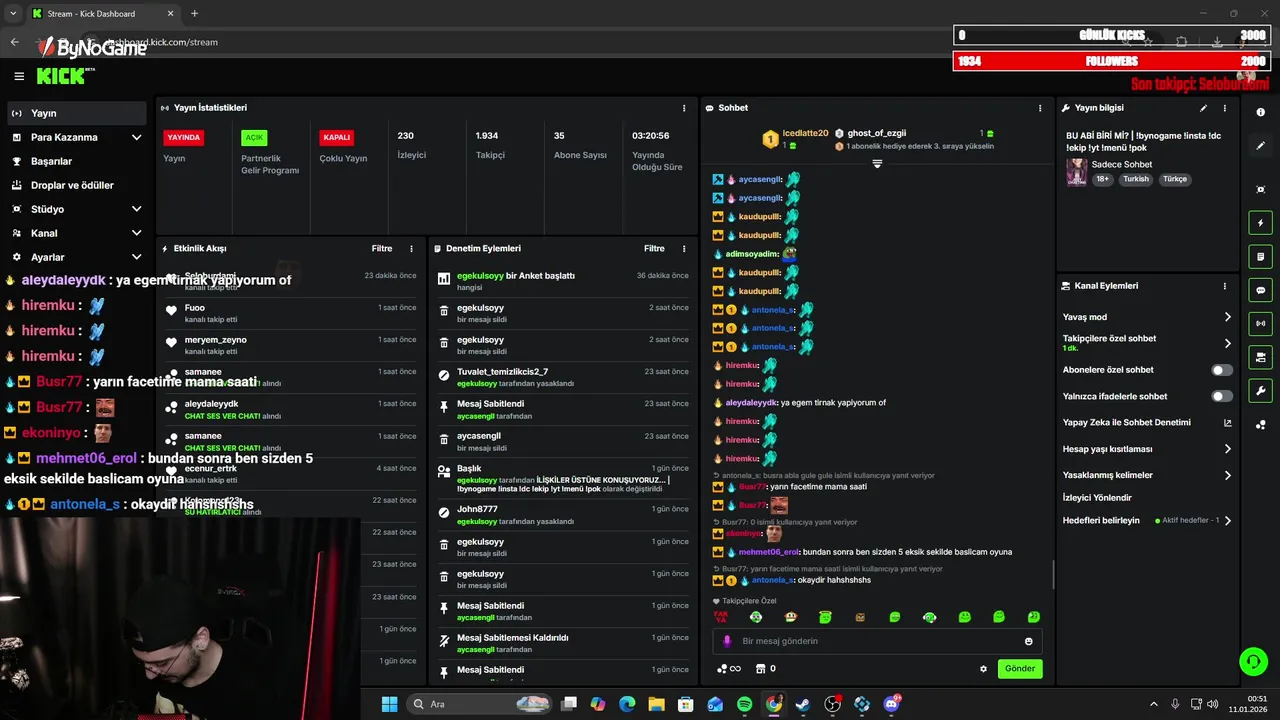Screen dimensions: 1280x720
Task: Click the document icon in right sidebar
Action: click(x=1261, y=257)
